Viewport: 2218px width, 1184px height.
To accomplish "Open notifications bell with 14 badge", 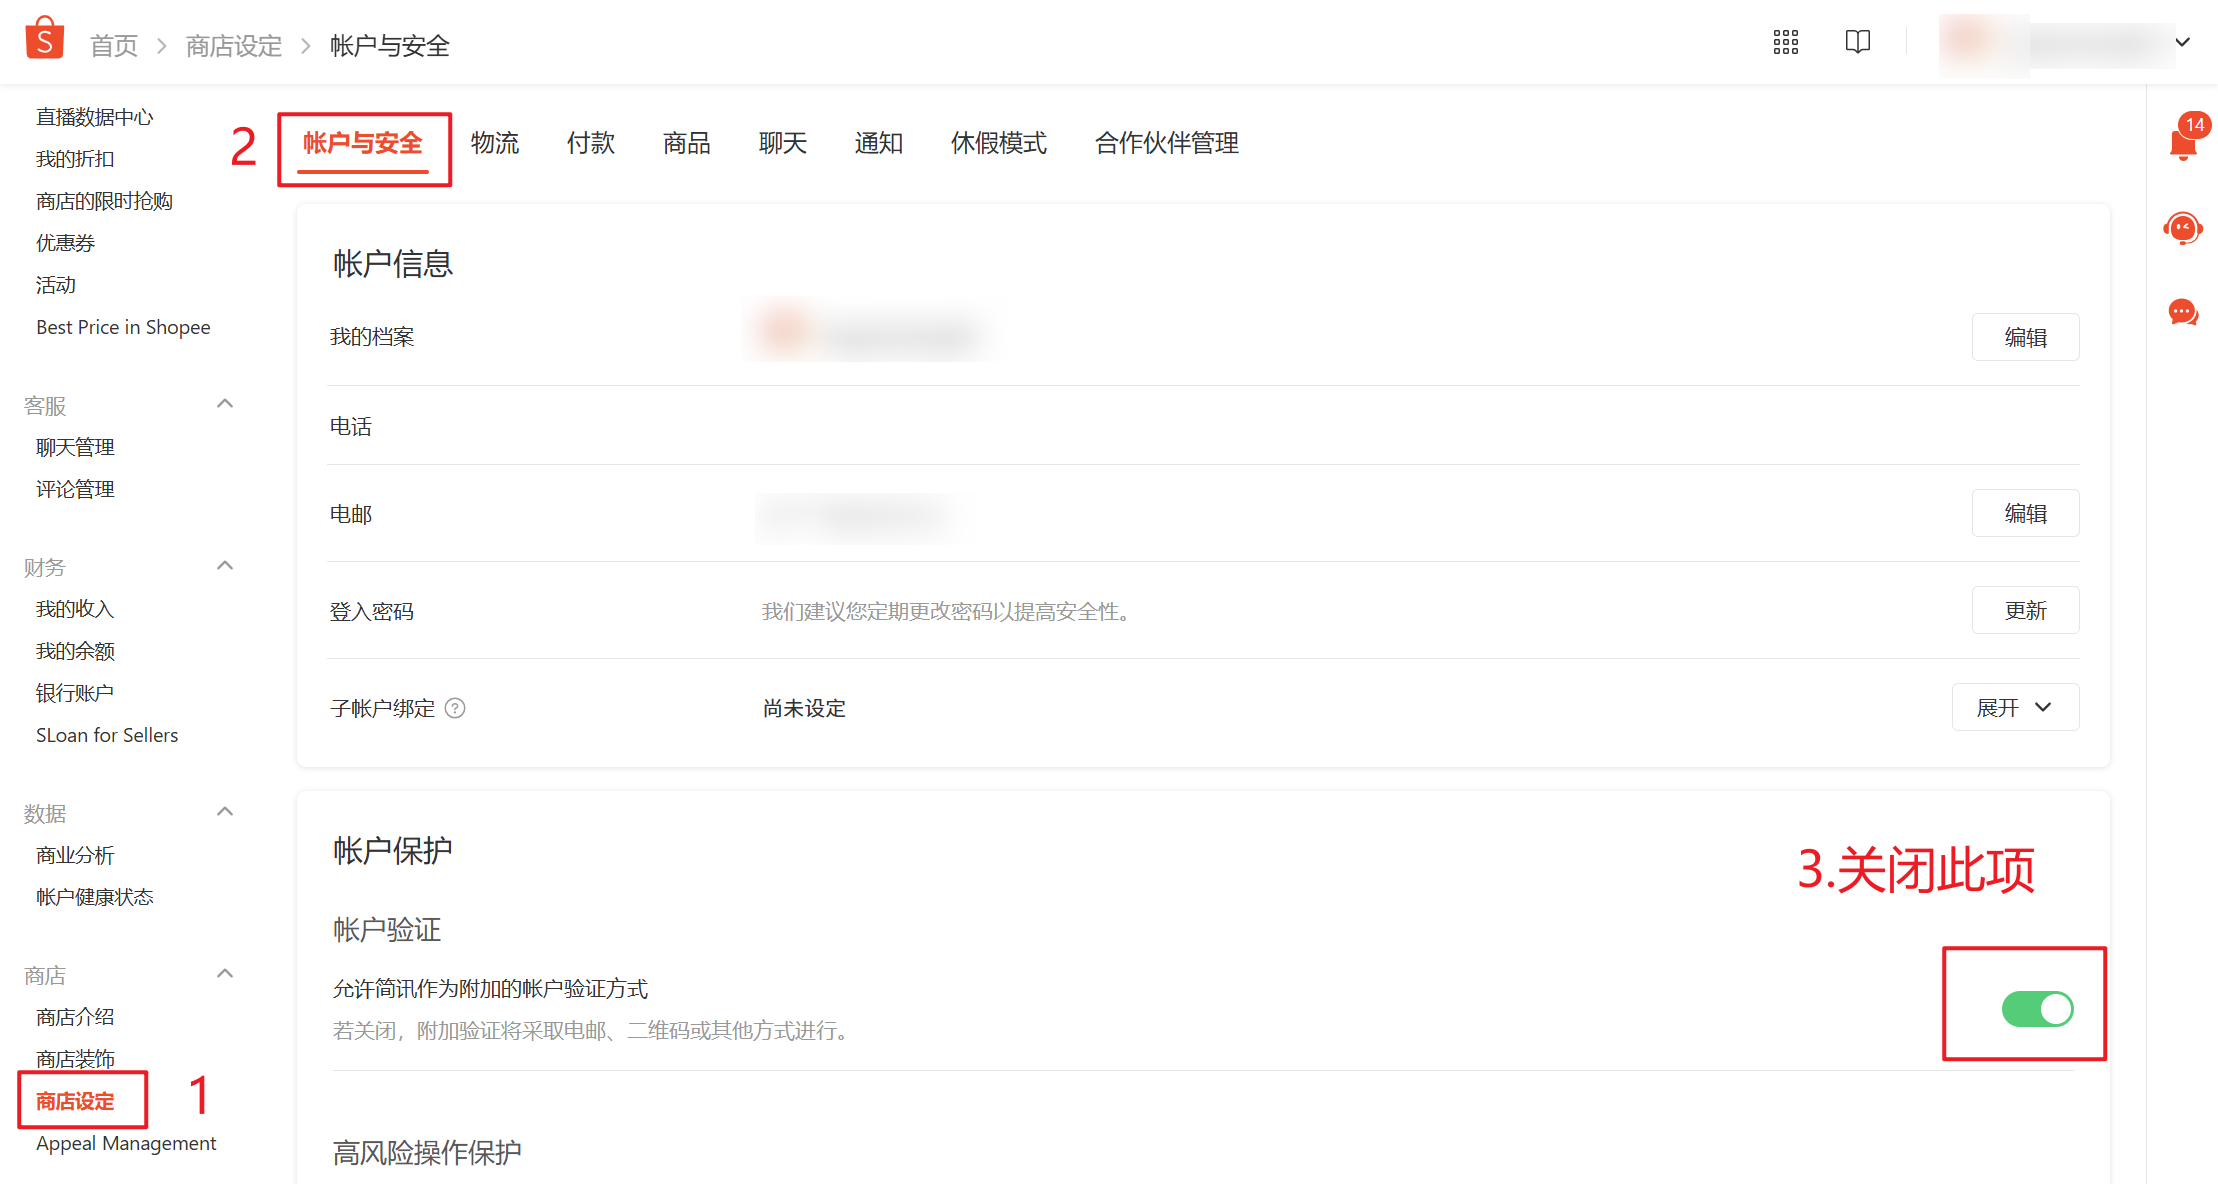I will 2183,145.
